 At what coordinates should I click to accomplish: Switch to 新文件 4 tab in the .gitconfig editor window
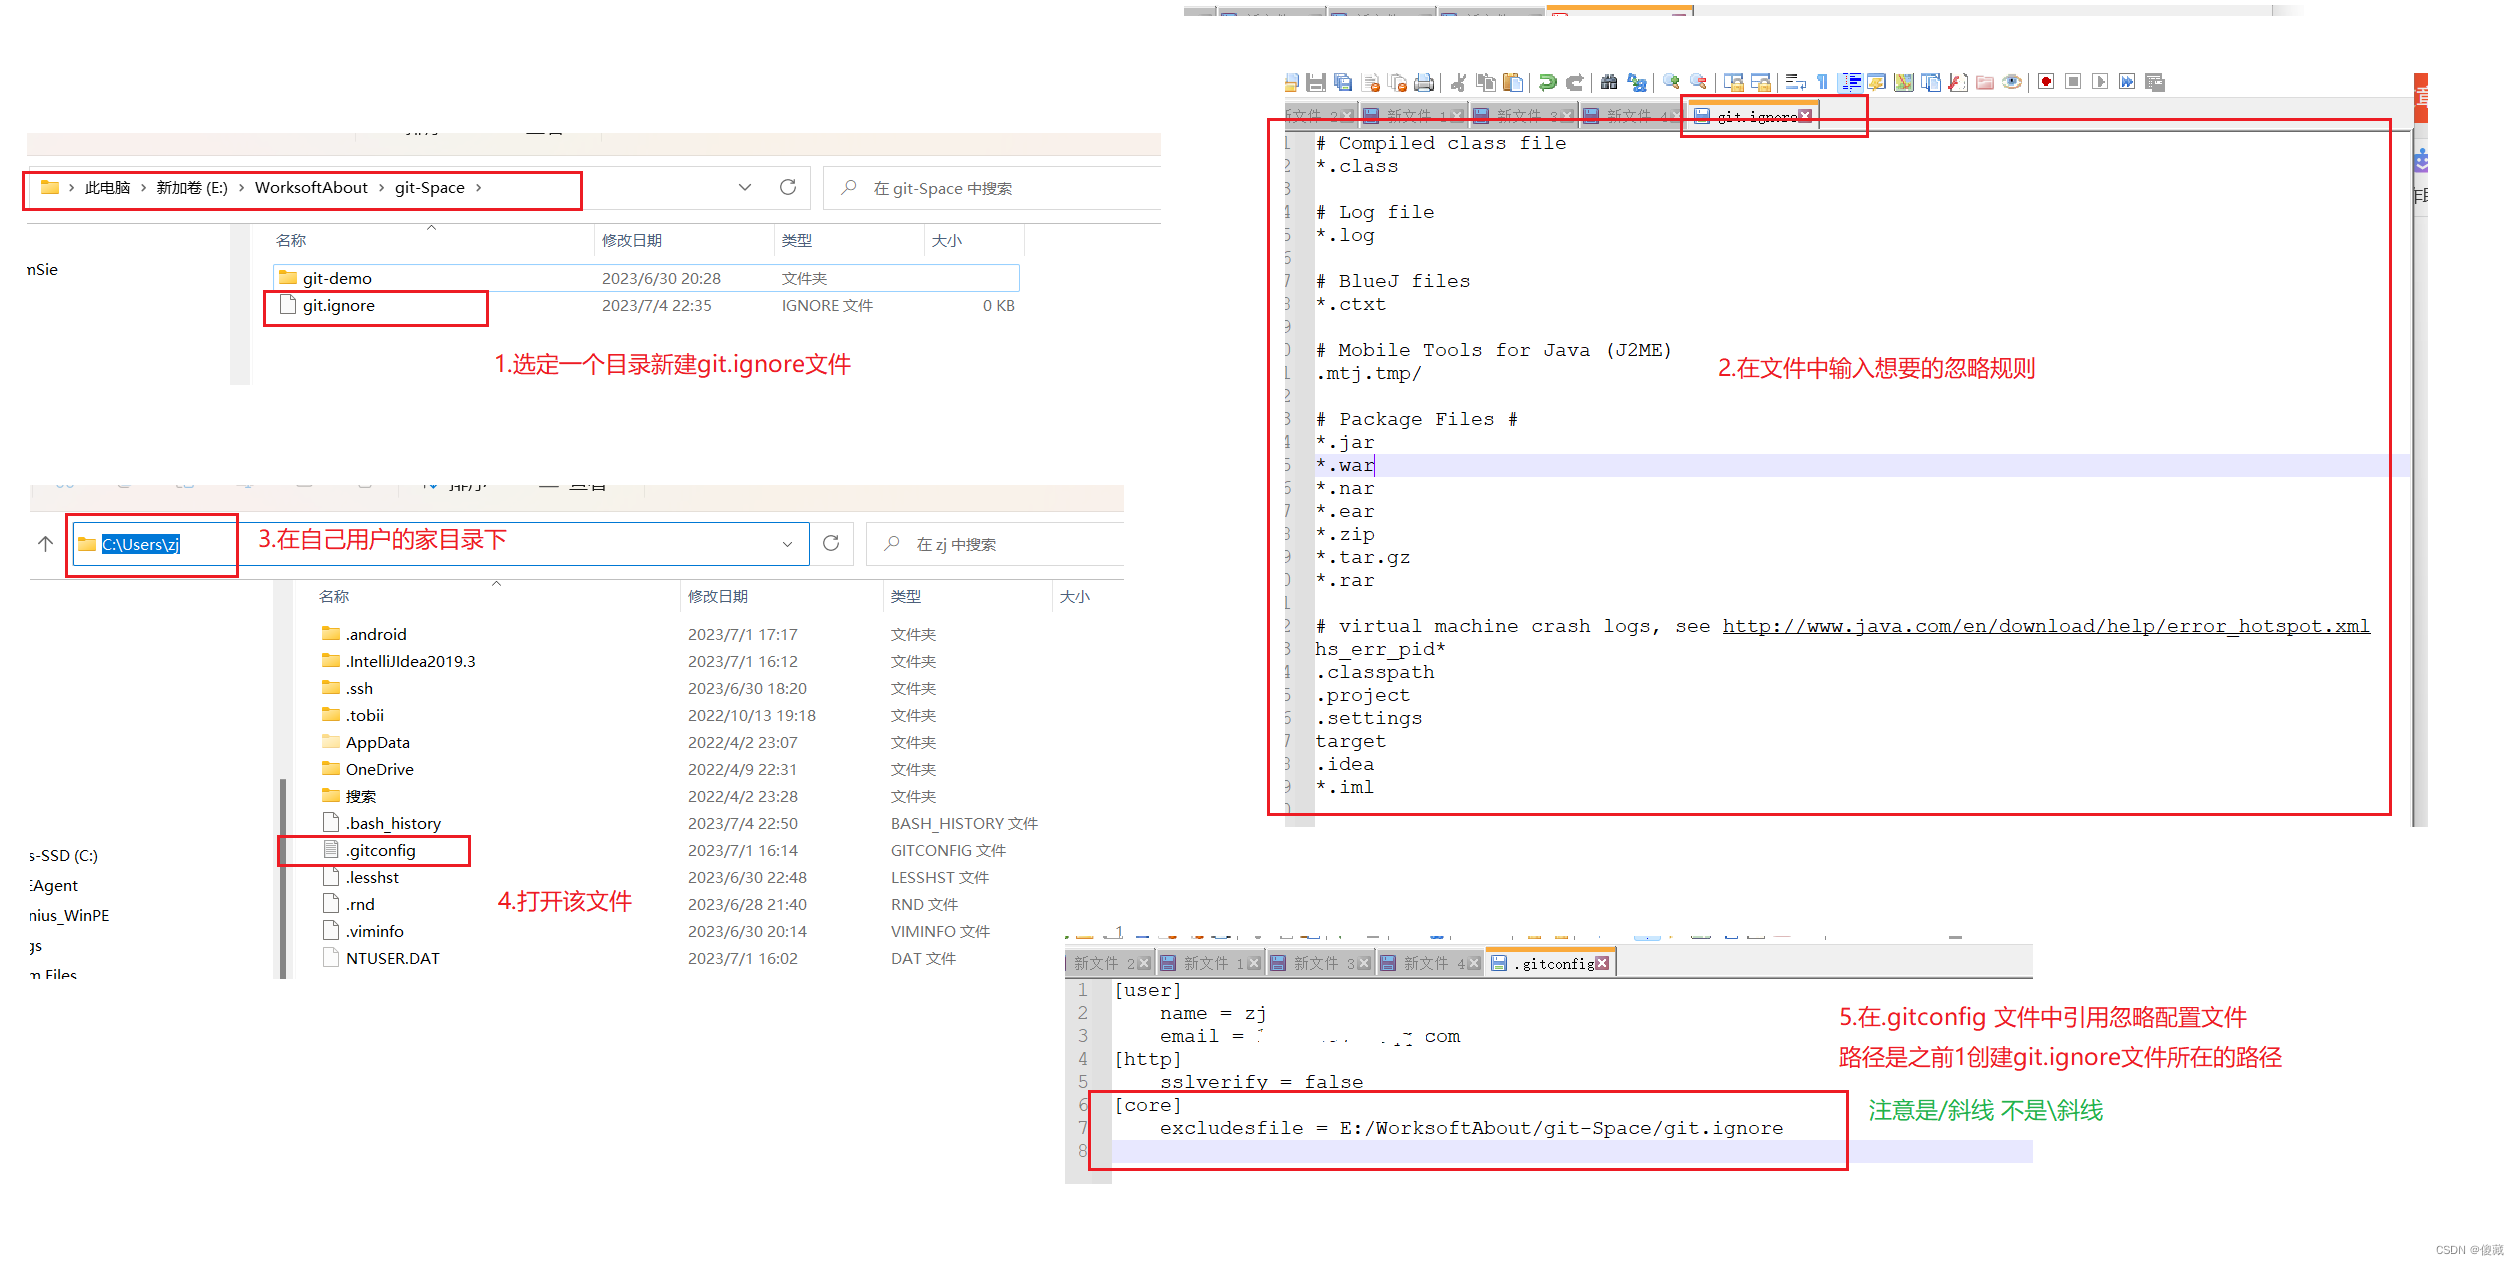point(1429,963)
